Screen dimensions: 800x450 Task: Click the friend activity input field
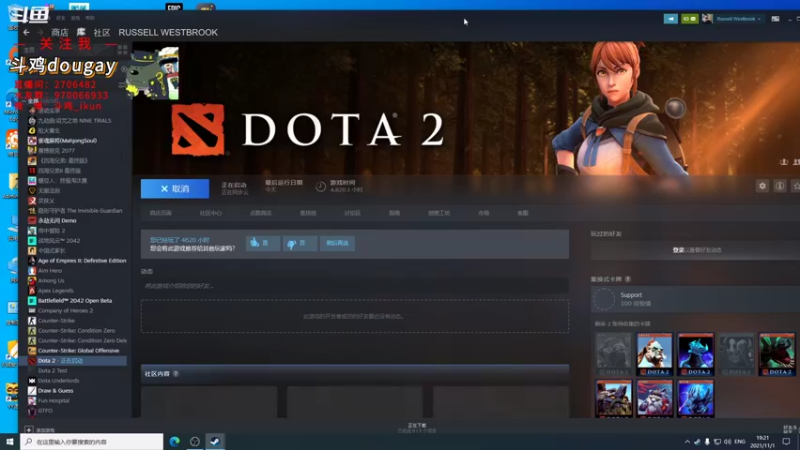pos(355,286)
